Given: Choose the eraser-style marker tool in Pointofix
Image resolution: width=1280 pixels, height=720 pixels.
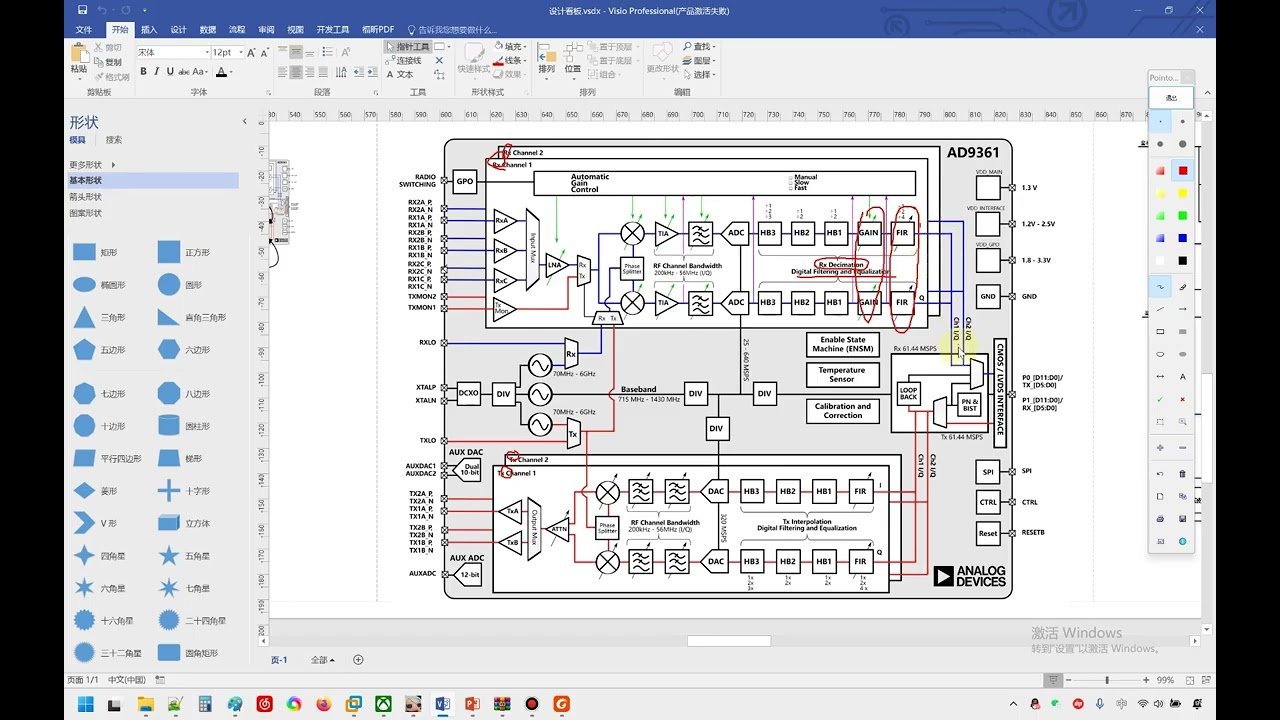Looking at the screenshot, I should tap(1183, 286).
